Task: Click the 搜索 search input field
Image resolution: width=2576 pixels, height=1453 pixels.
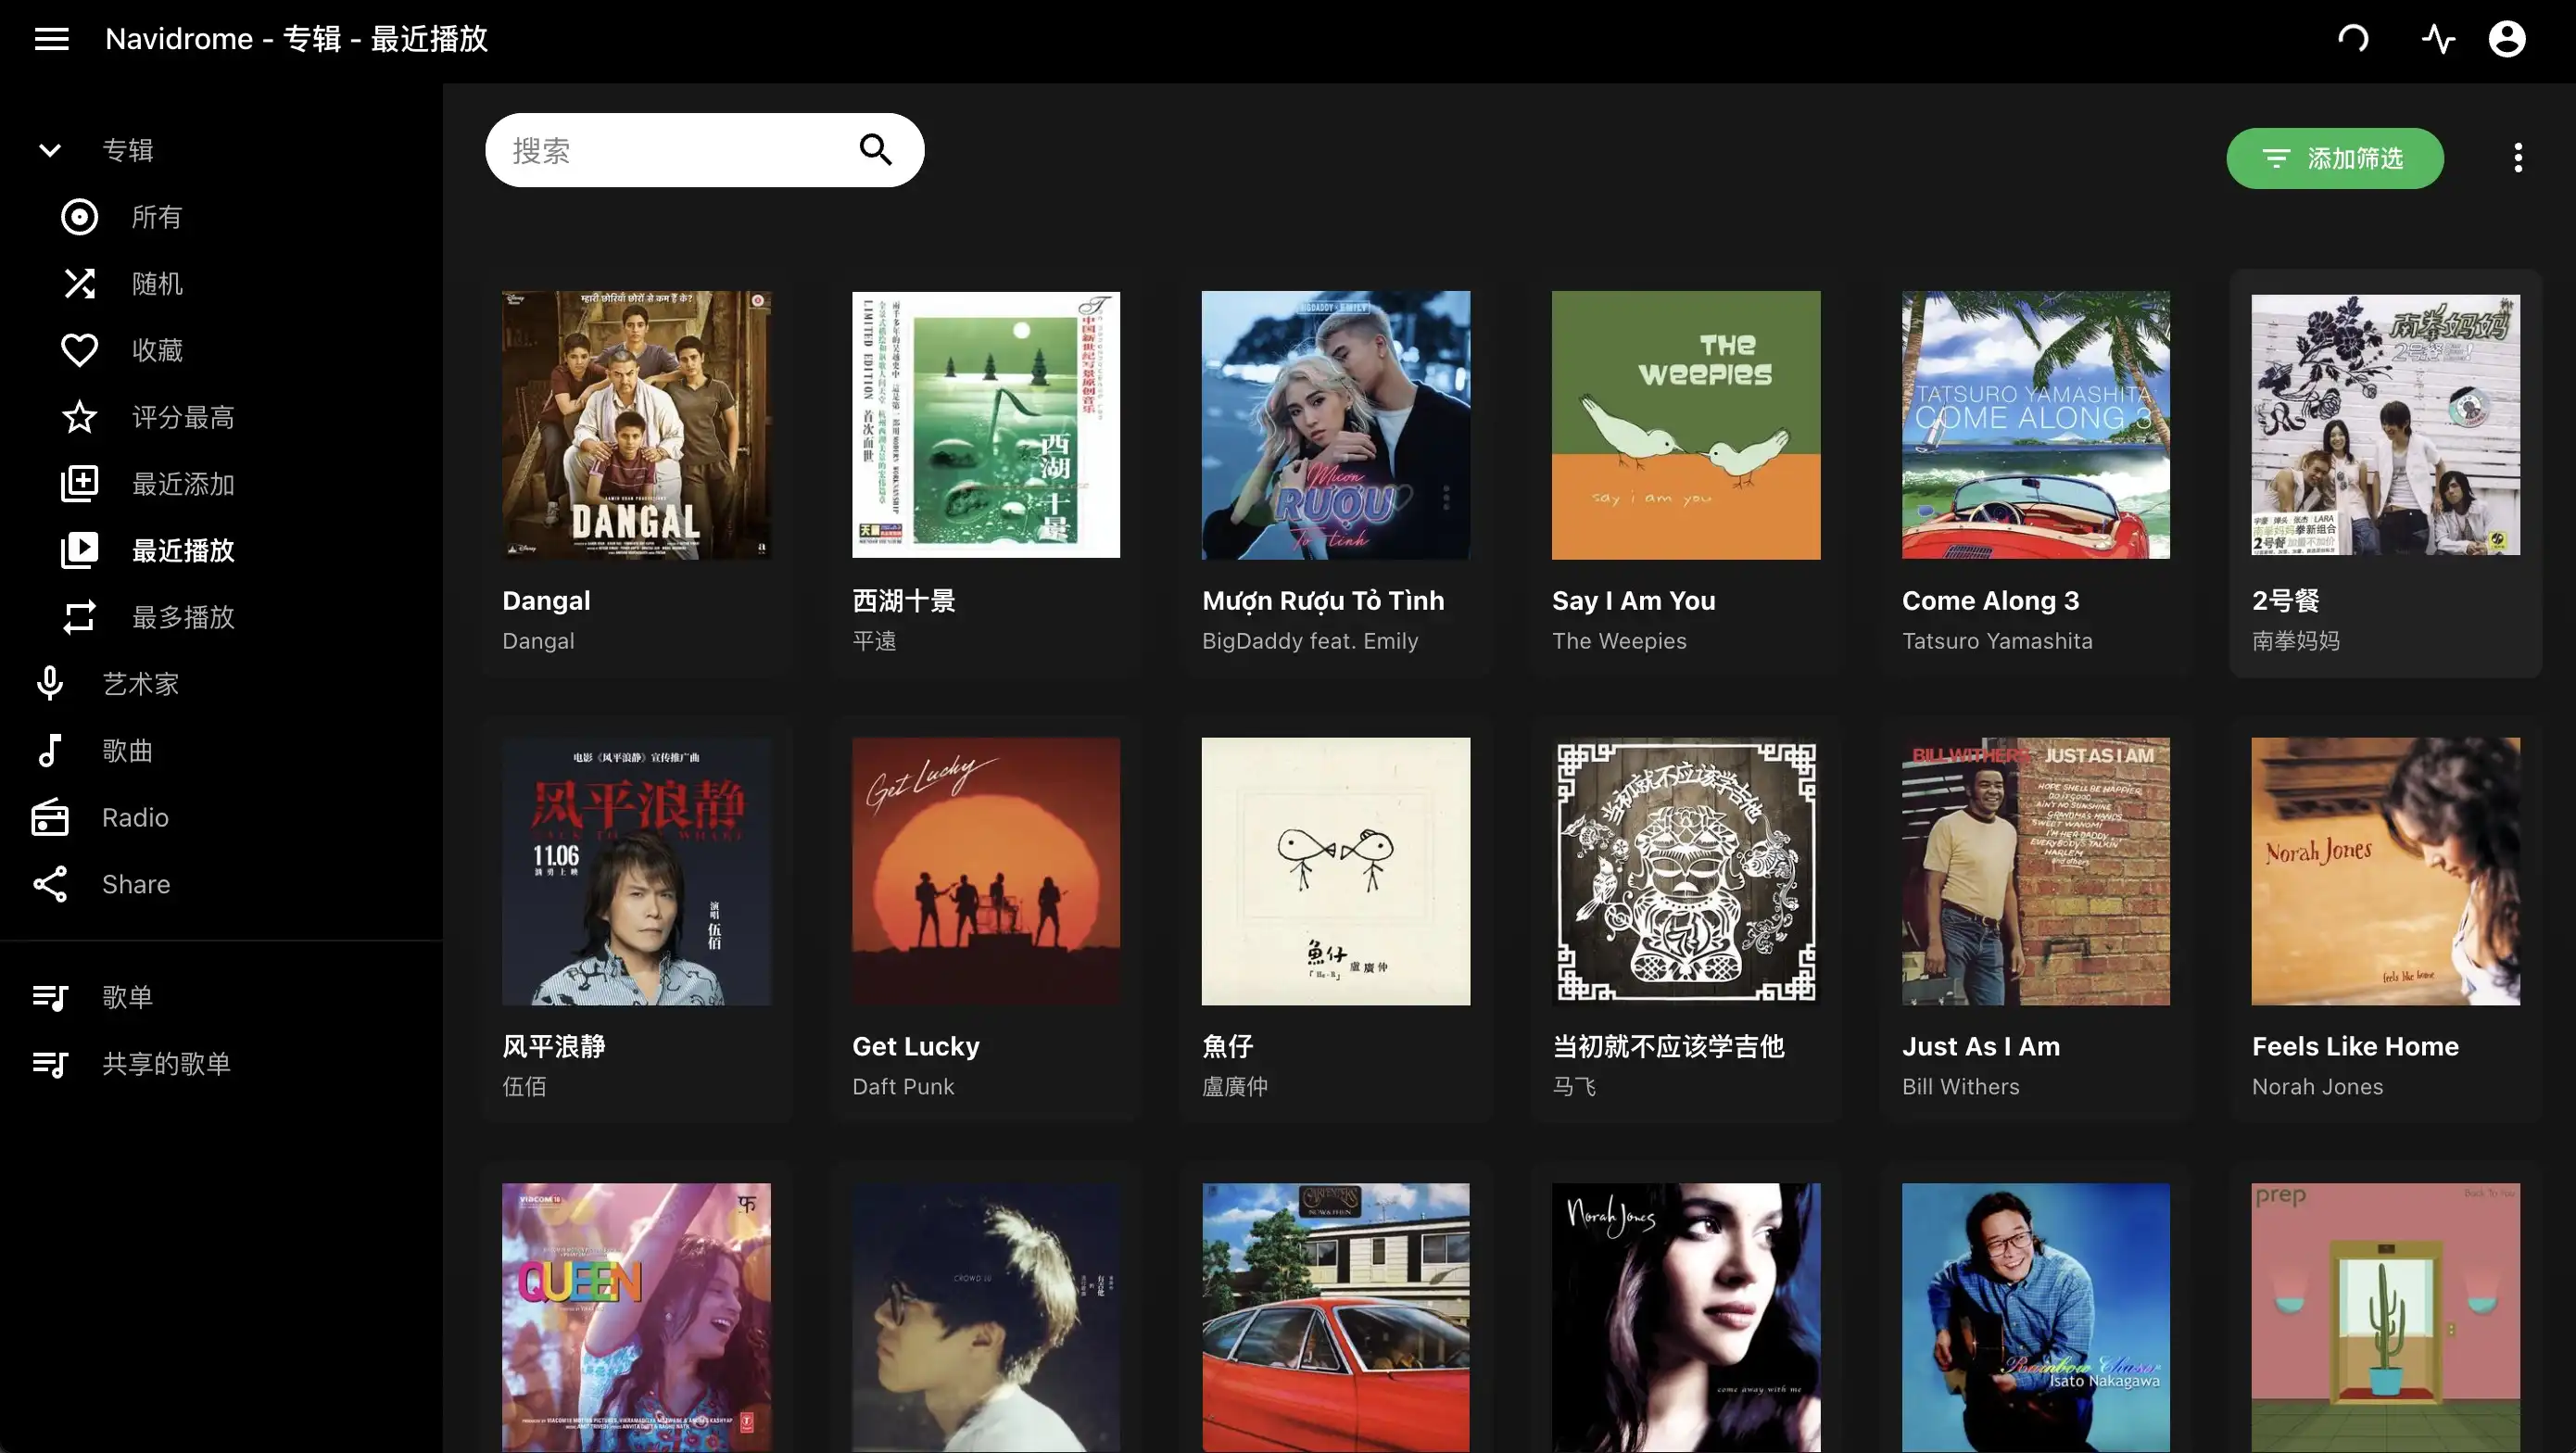Action: pos(680,150)
